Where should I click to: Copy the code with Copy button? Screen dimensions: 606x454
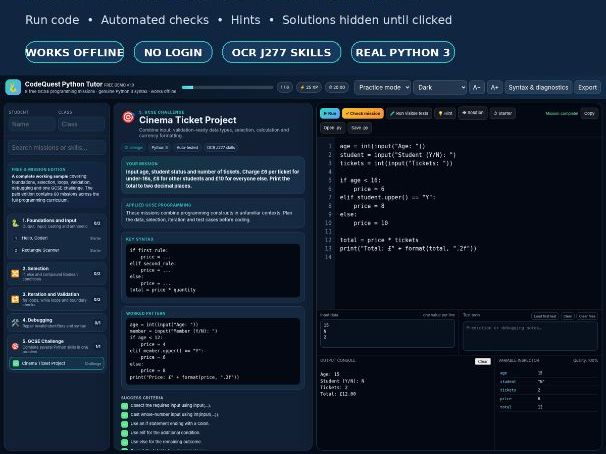(589, 113)
